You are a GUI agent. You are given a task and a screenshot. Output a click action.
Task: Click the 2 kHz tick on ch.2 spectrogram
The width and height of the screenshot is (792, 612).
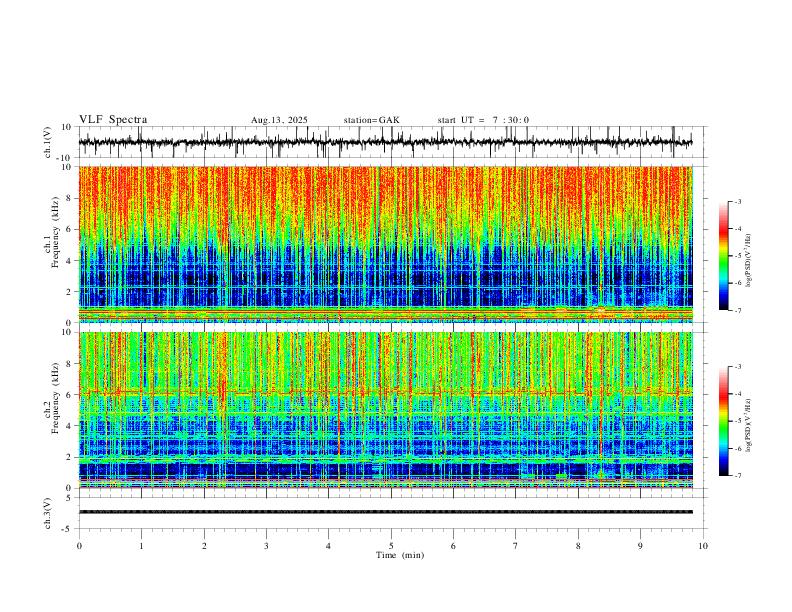69,457
